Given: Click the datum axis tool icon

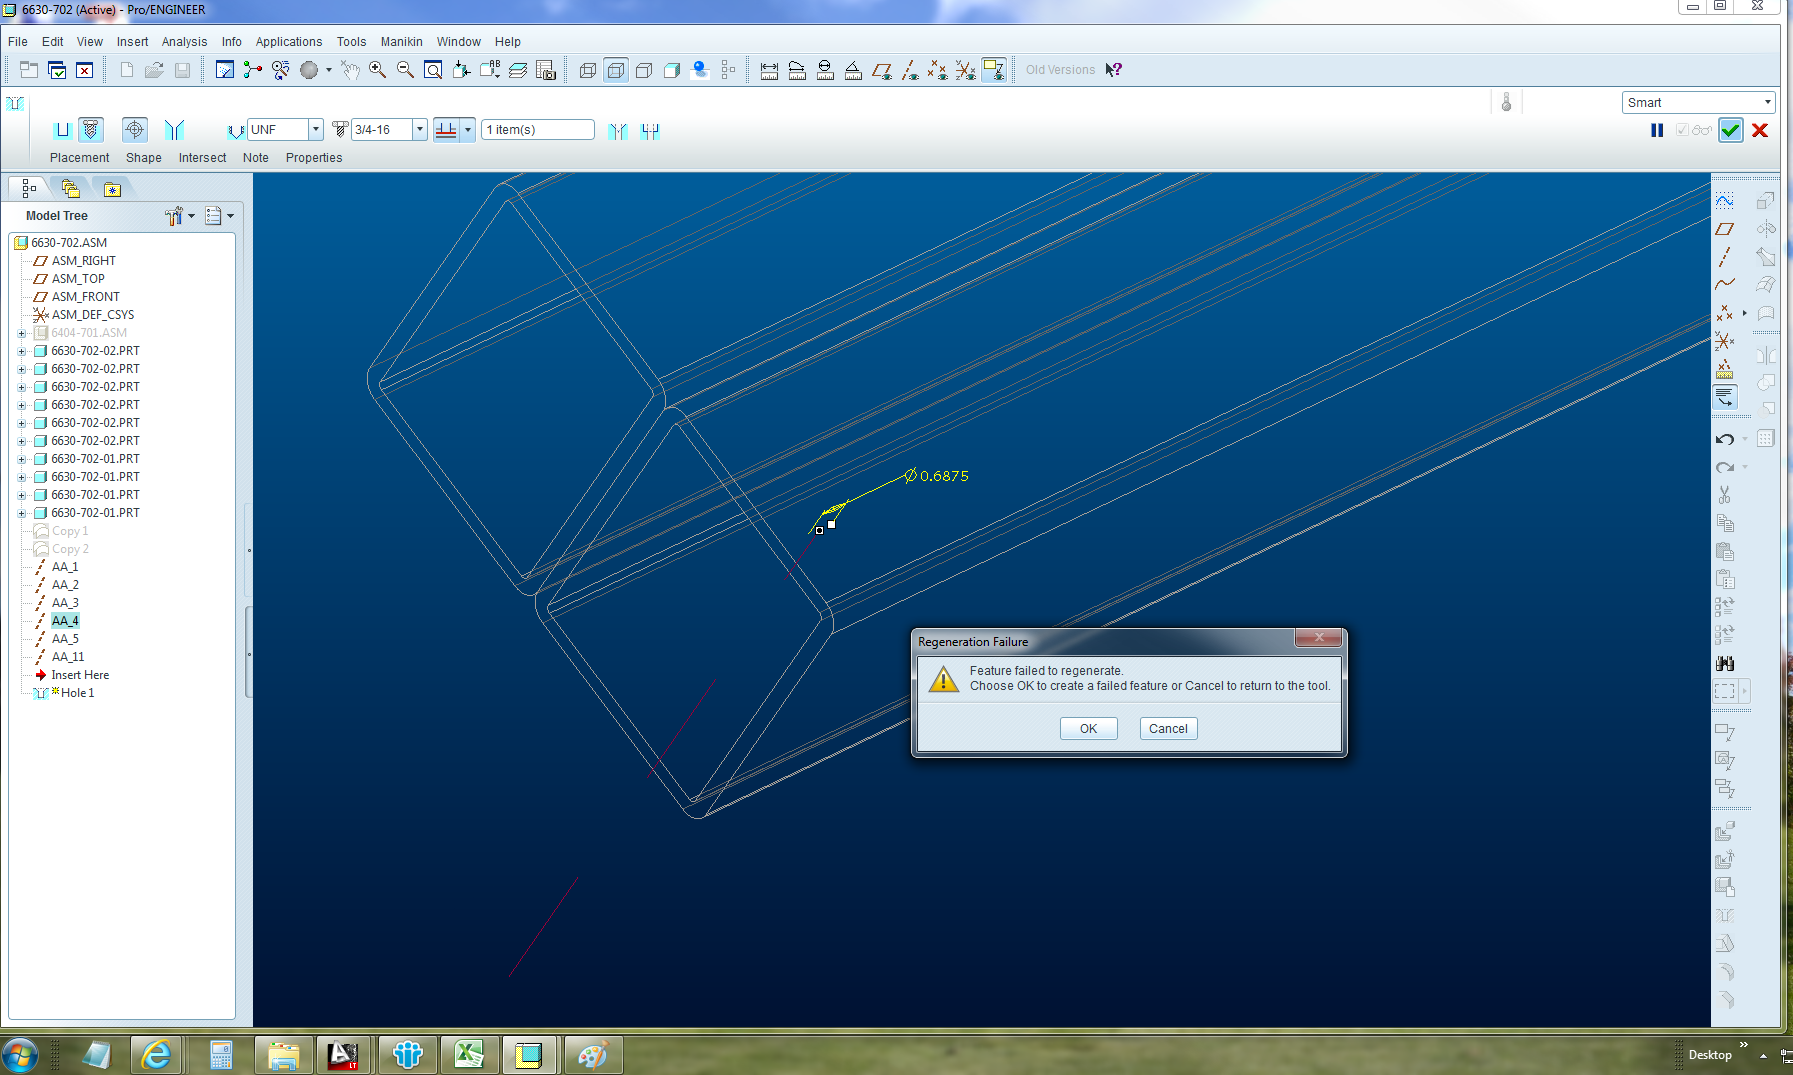Looking at the screenshot, I should [x=1725, y=257].
